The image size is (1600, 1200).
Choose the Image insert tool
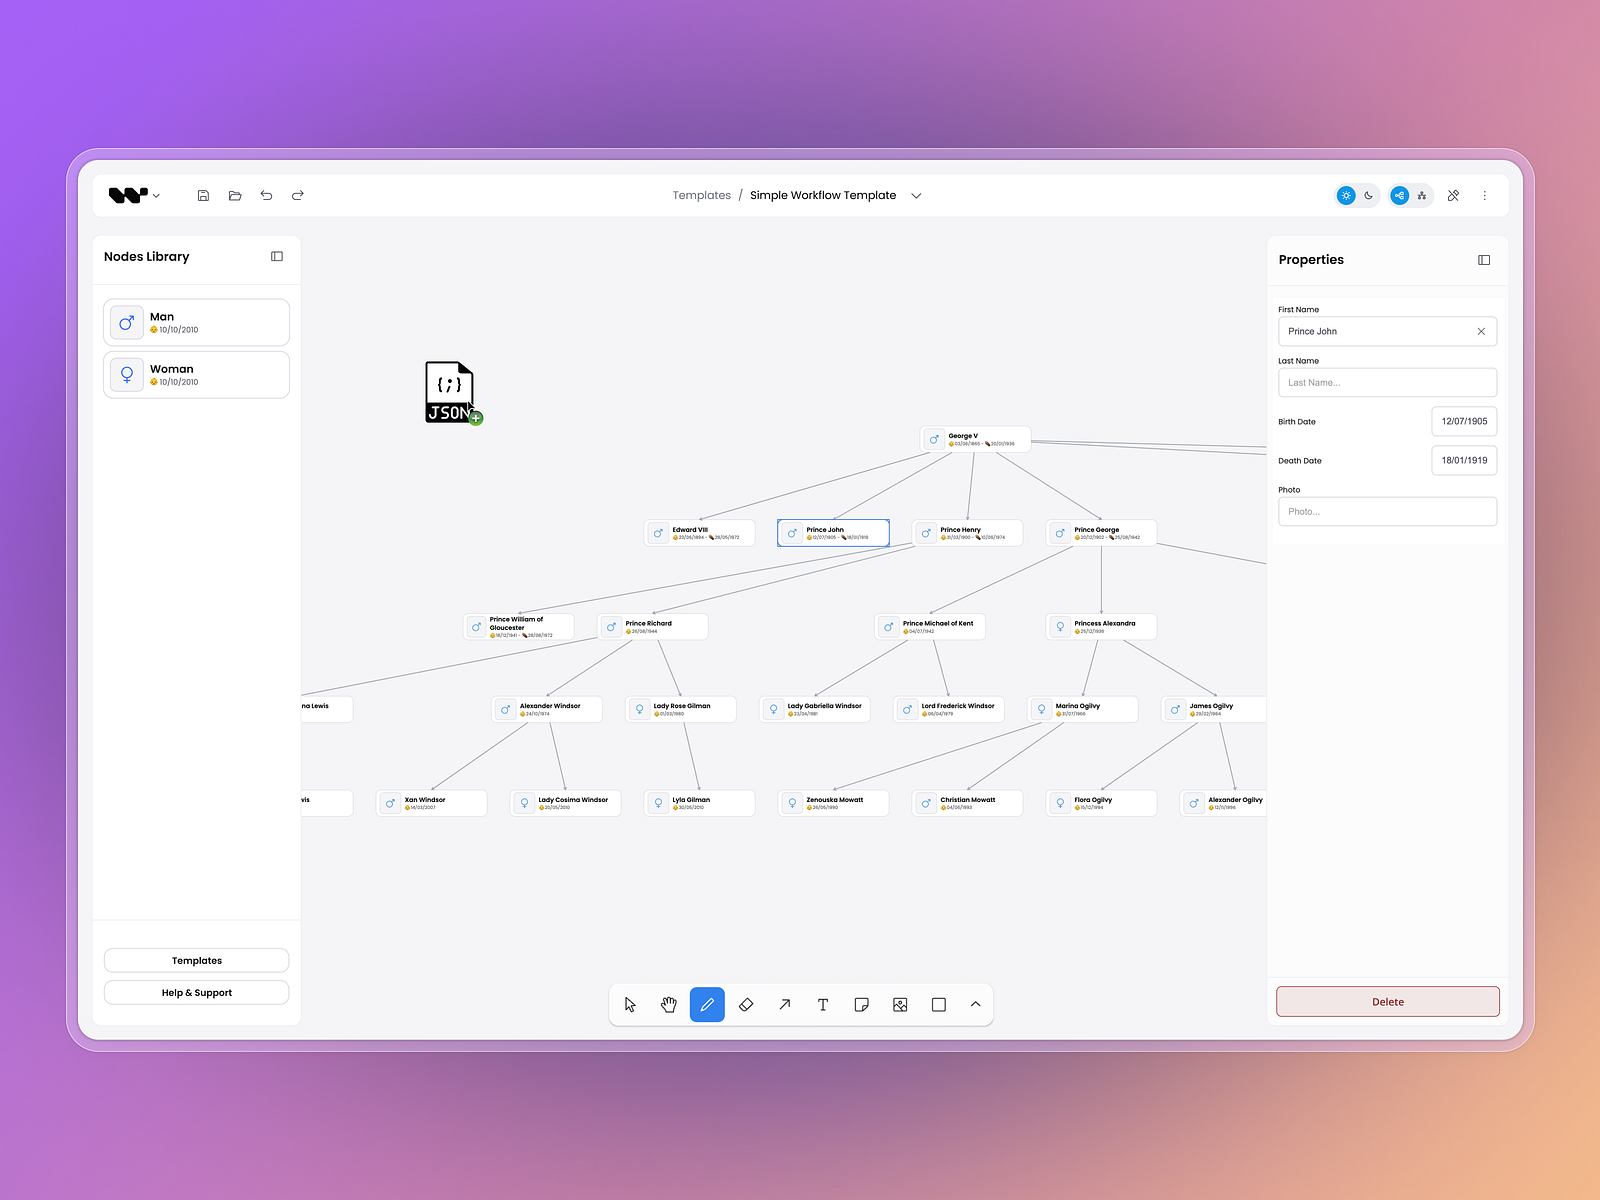[x=900, y=1004]
